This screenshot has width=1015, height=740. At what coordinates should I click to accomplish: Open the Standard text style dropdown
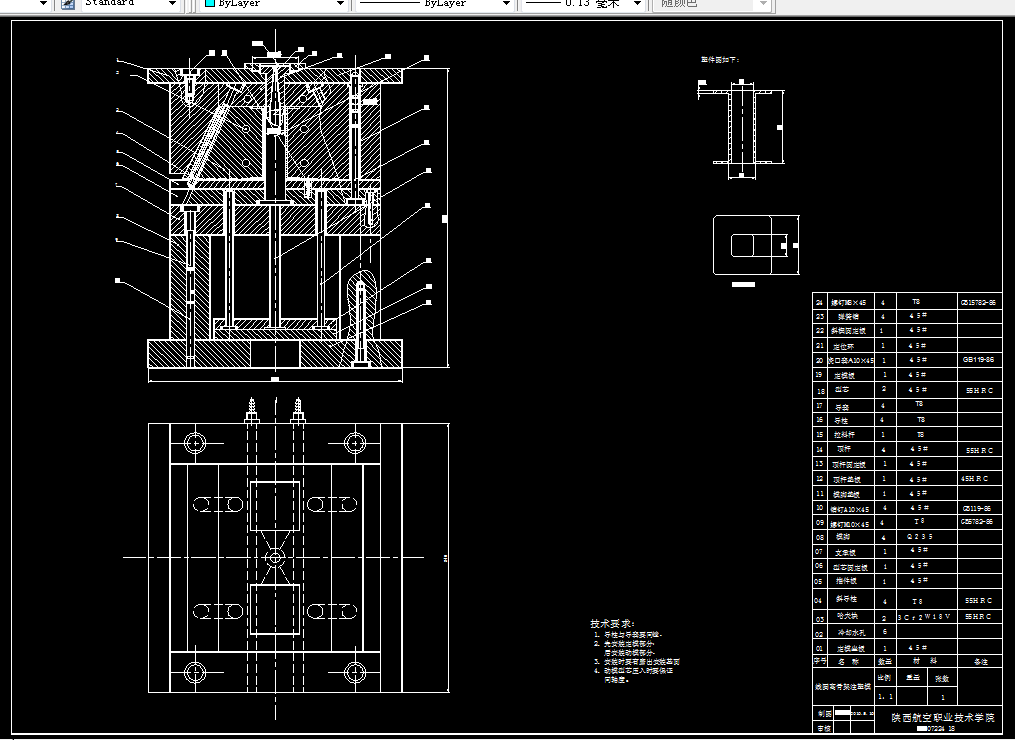tap(131, 3)
